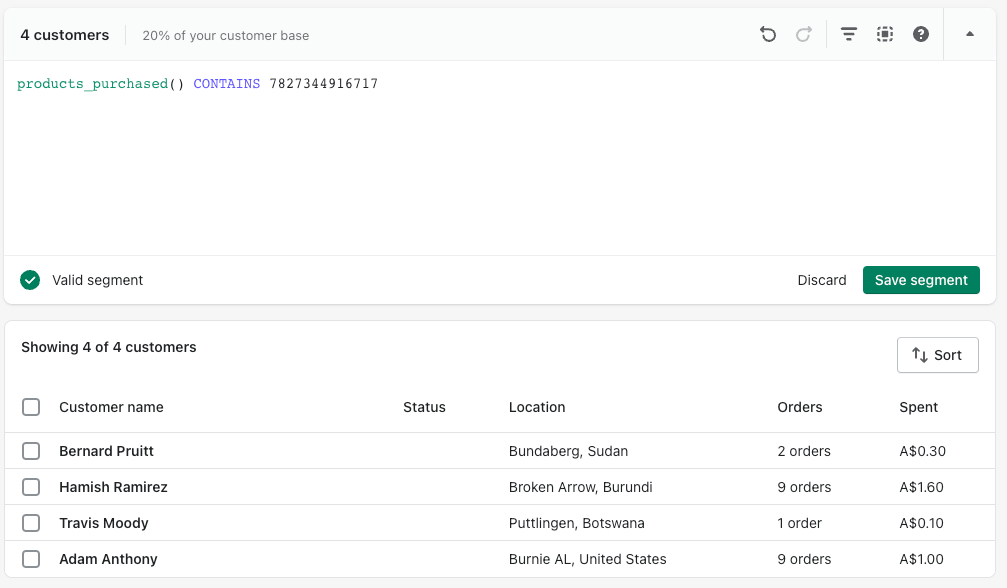Click Save segment button

pyautogui.click(x=921, y=280)
